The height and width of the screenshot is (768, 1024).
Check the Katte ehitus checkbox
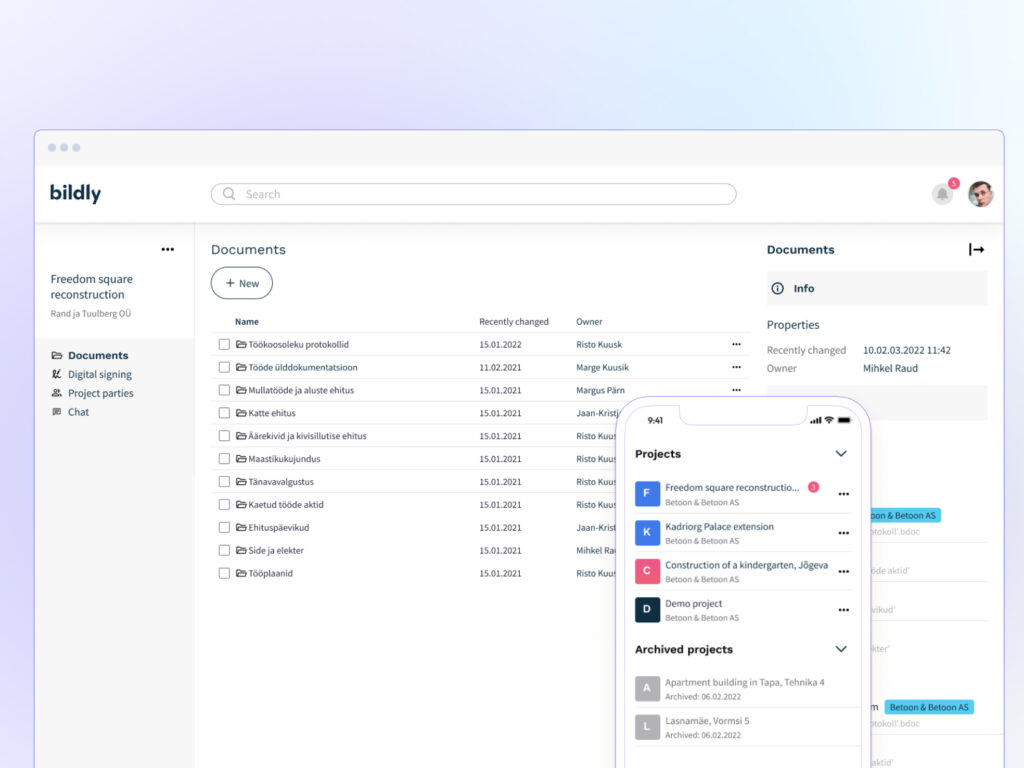tap(223, 413)
